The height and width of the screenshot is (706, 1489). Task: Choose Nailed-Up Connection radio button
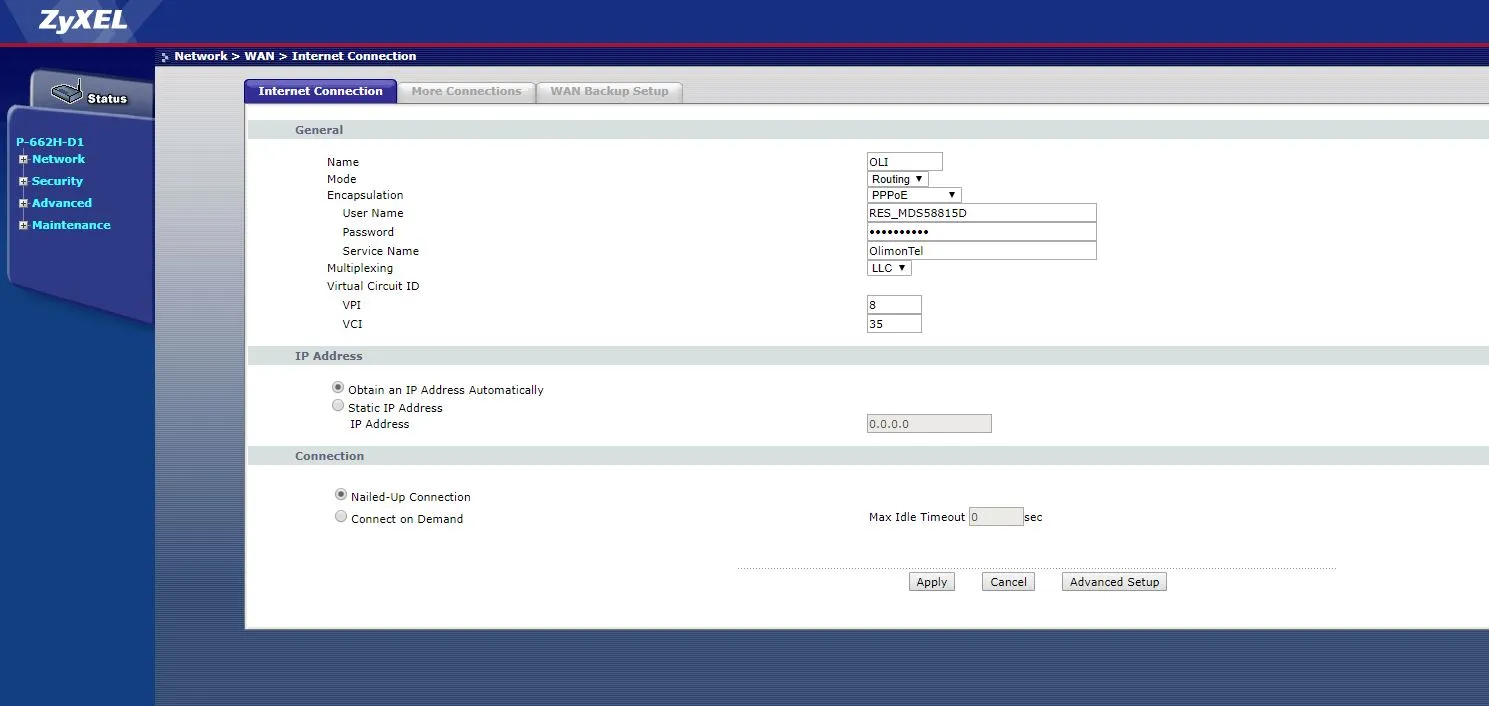coord(341,495)
